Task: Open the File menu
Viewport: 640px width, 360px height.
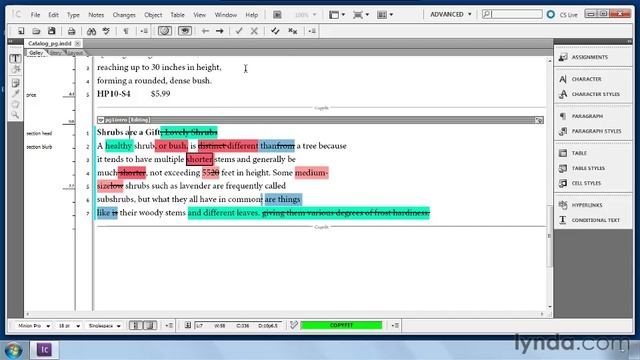Action: click(x=36, y=15)
